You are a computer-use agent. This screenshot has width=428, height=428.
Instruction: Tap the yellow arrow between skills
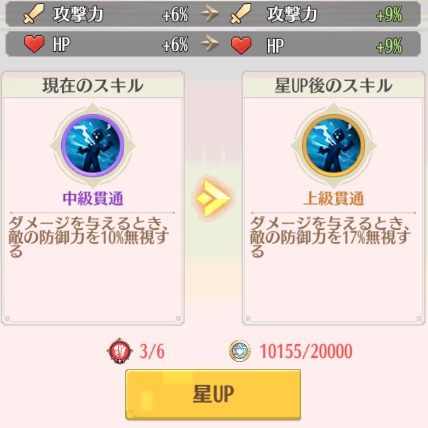[x=213, y=198]
